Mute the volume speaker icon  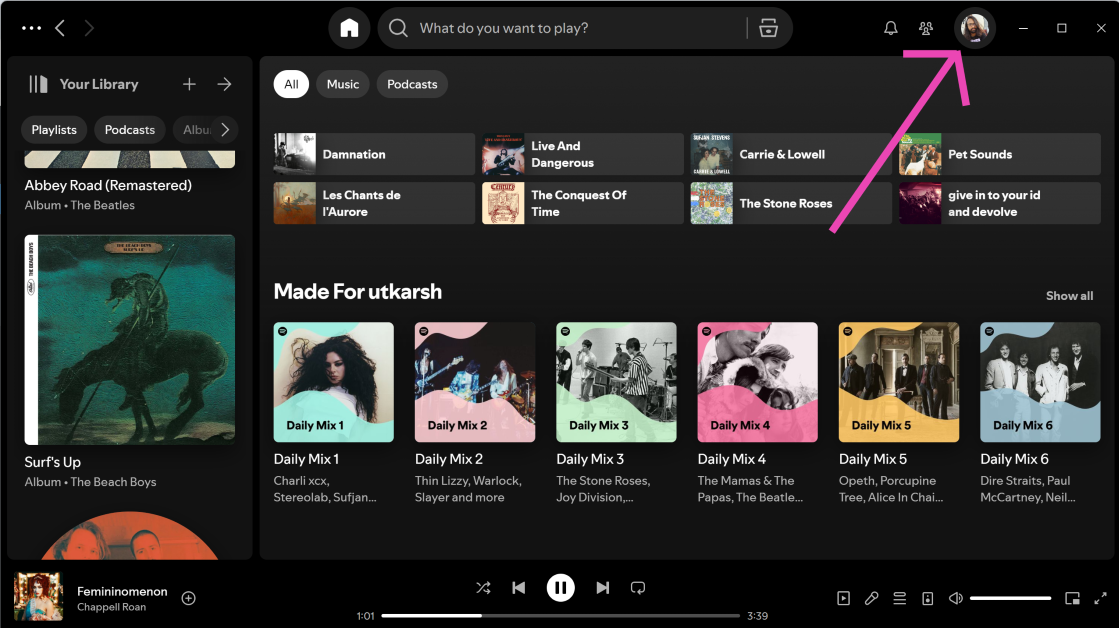(x=955, y=598)
